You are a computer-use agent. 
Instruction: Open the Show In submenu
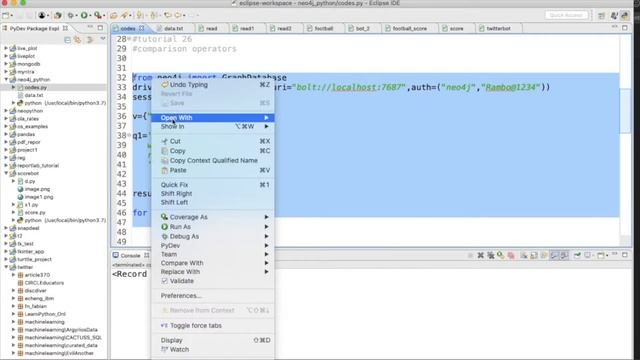point(213,127)
